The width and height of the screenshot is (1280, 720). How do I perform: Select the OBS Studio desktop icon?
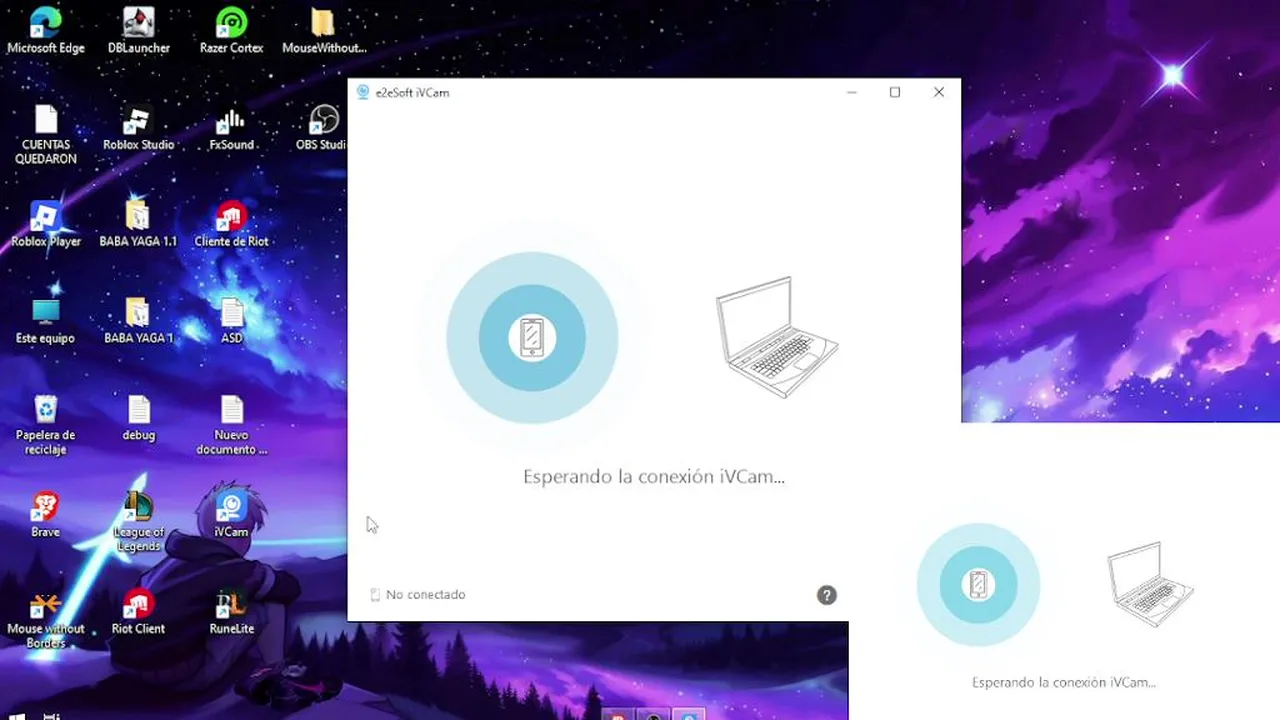pyautogui.click(x=322, y=127)
